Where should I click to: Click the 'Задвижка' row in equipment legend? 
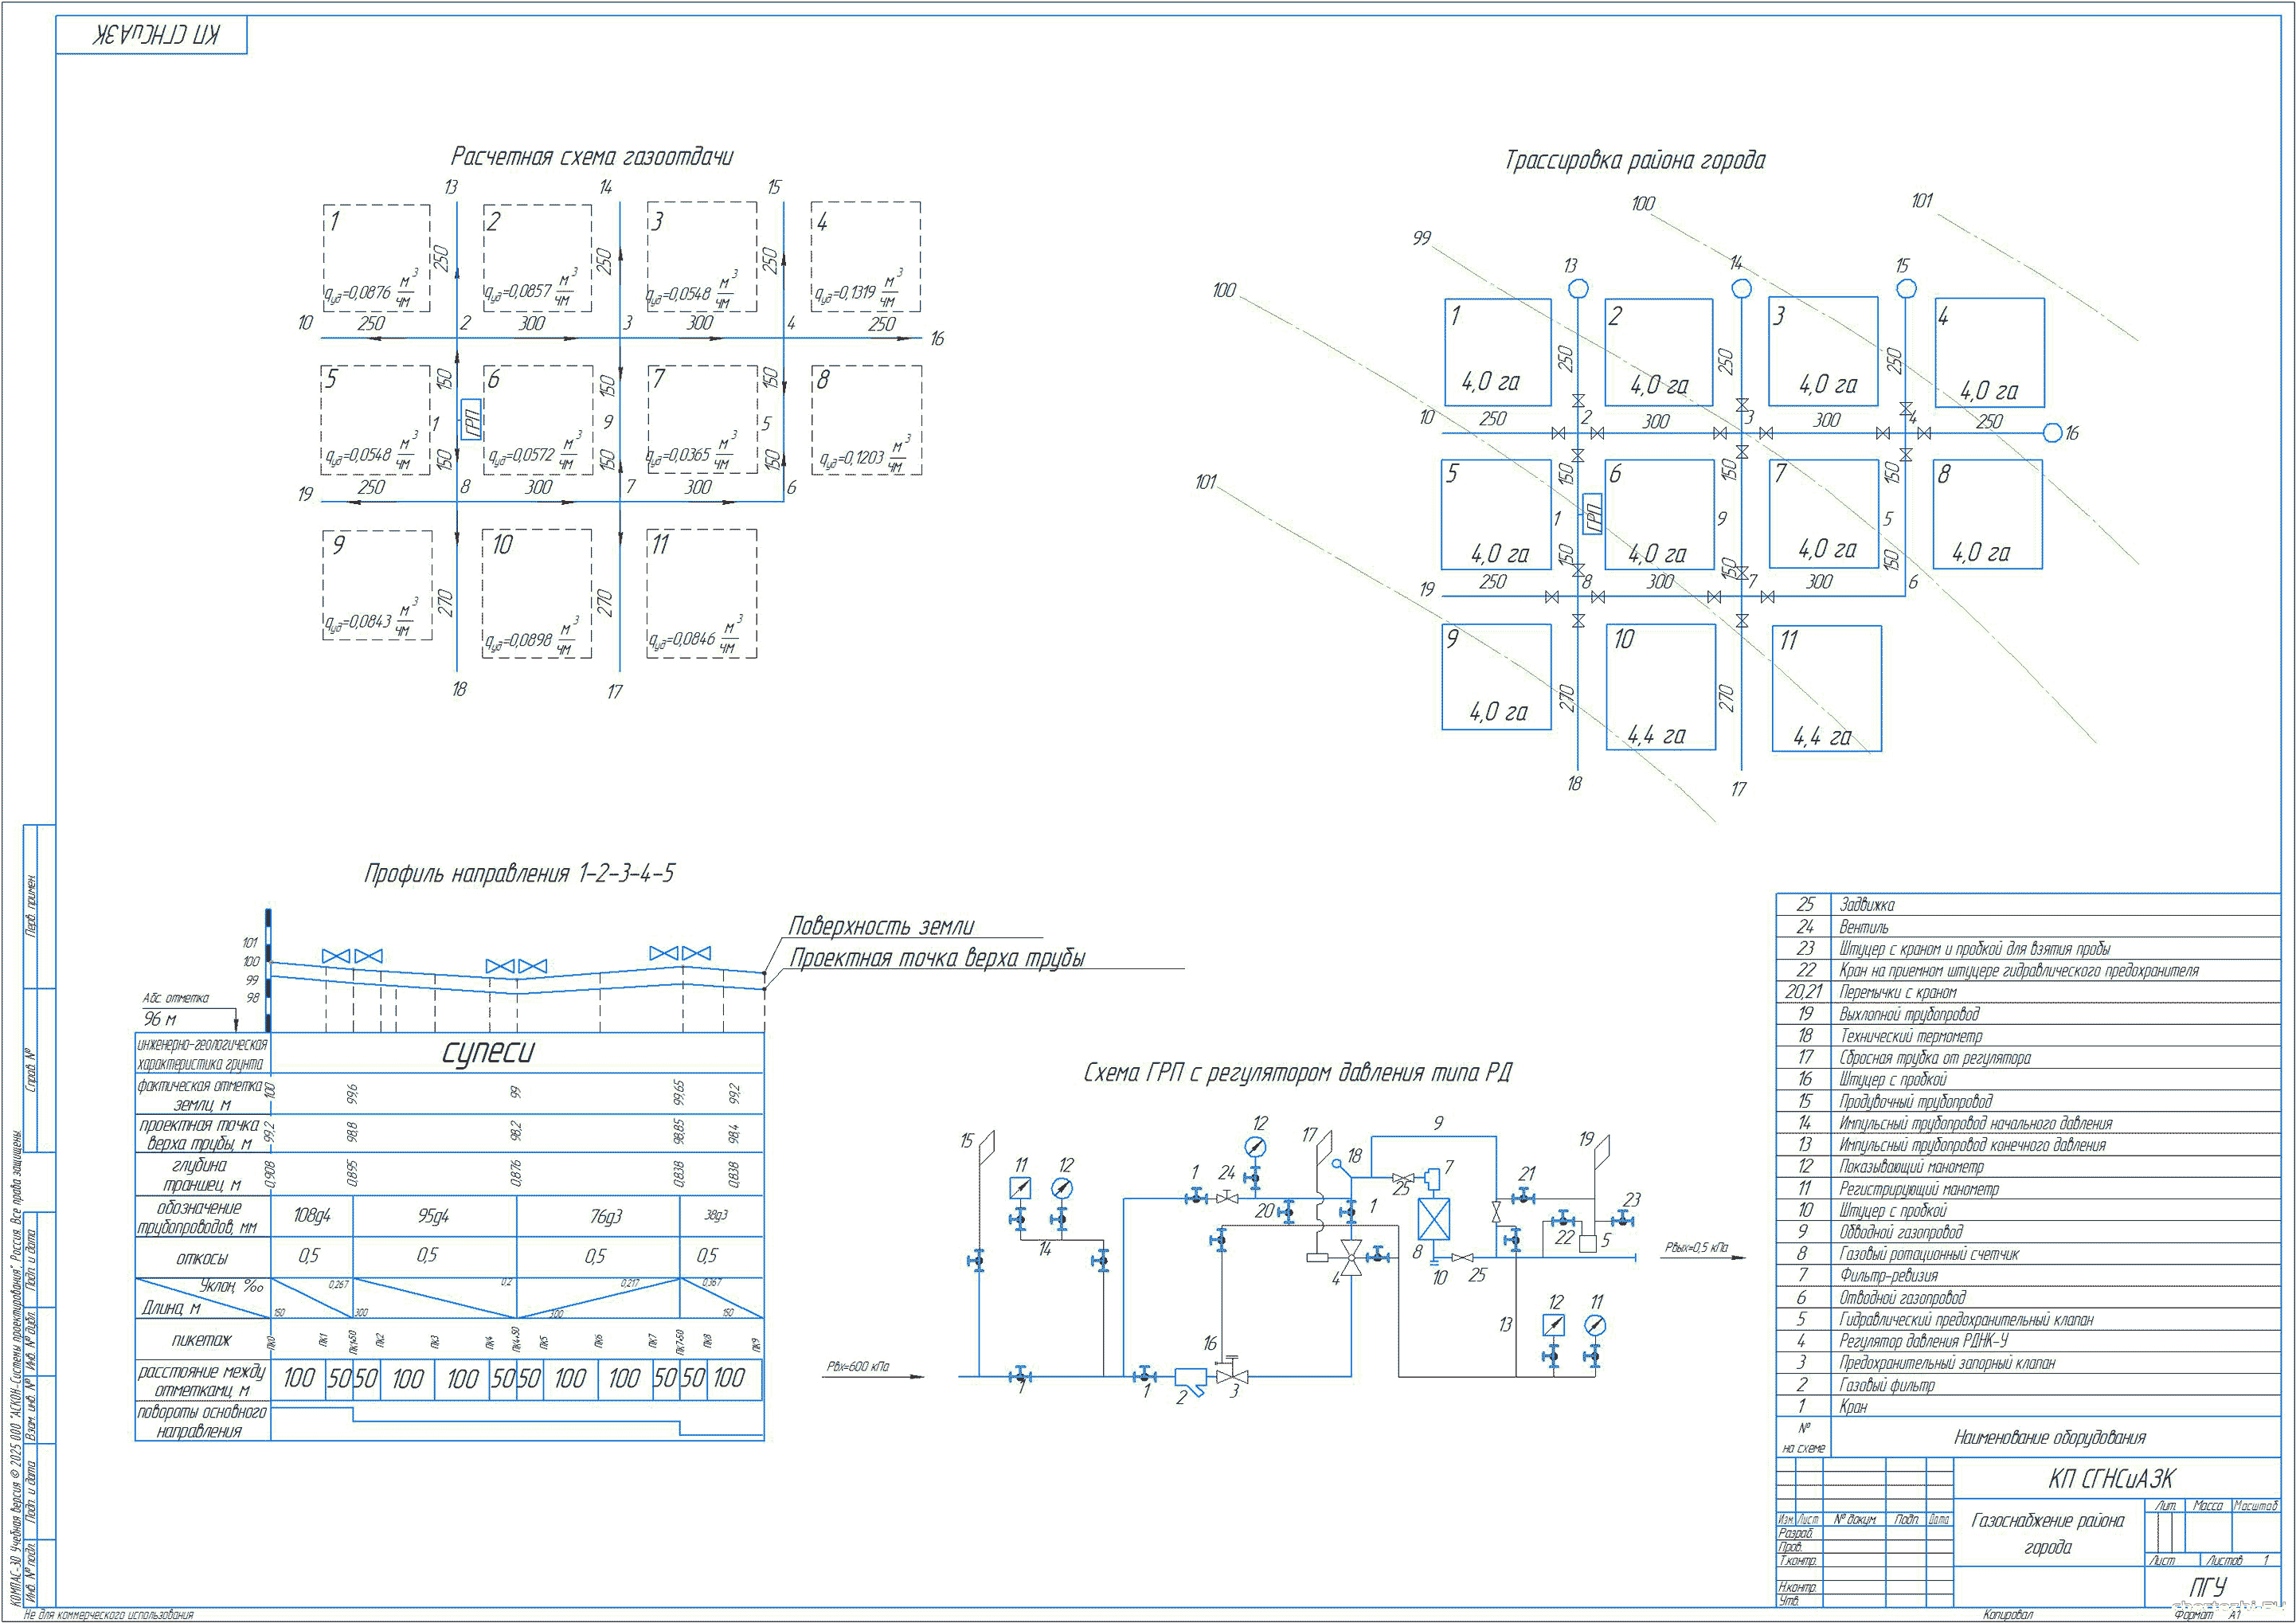point(1867,905)
